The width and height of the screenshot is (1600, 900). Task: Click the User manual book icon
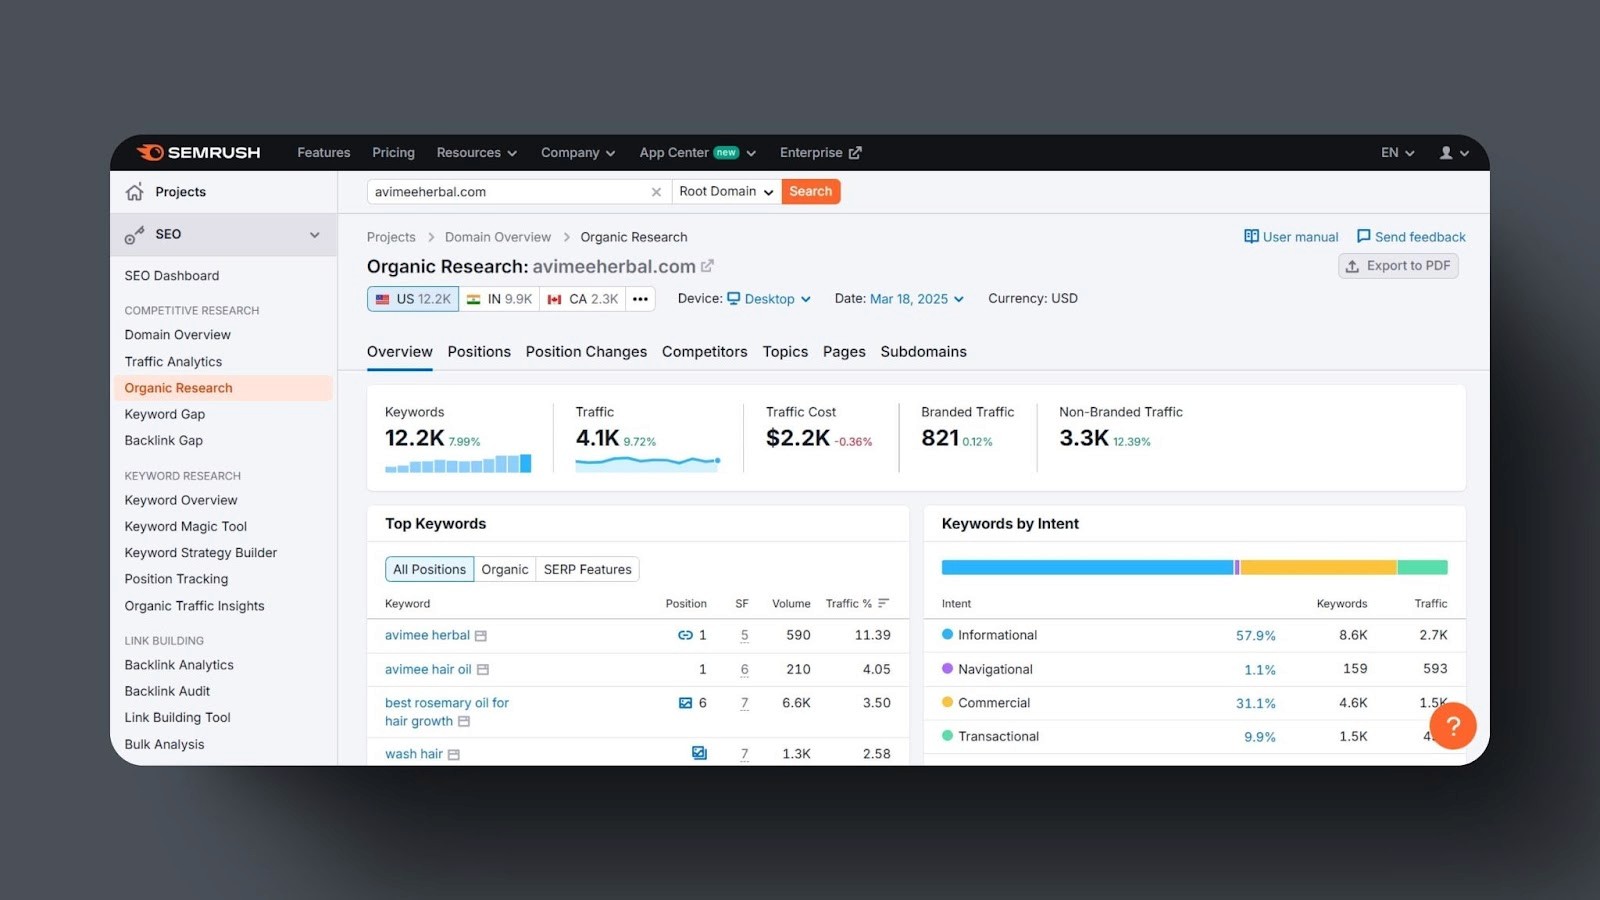point(1251,237)
